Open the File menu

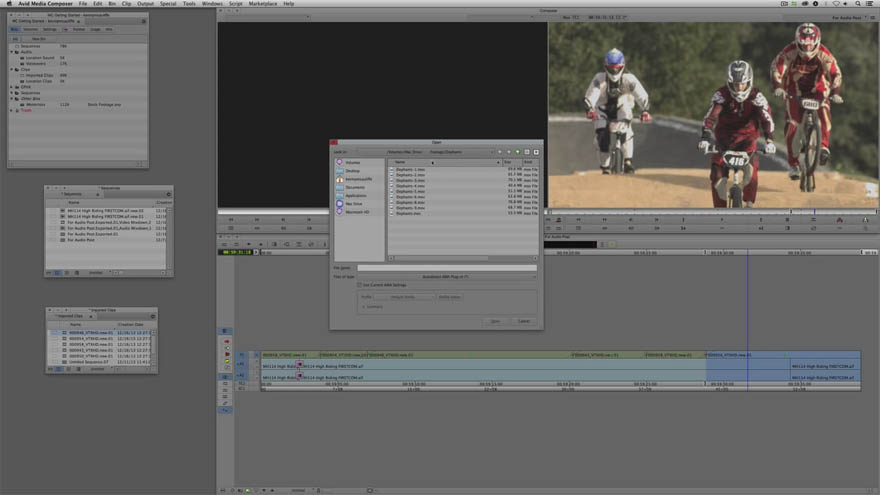click(x=82, y=3)
